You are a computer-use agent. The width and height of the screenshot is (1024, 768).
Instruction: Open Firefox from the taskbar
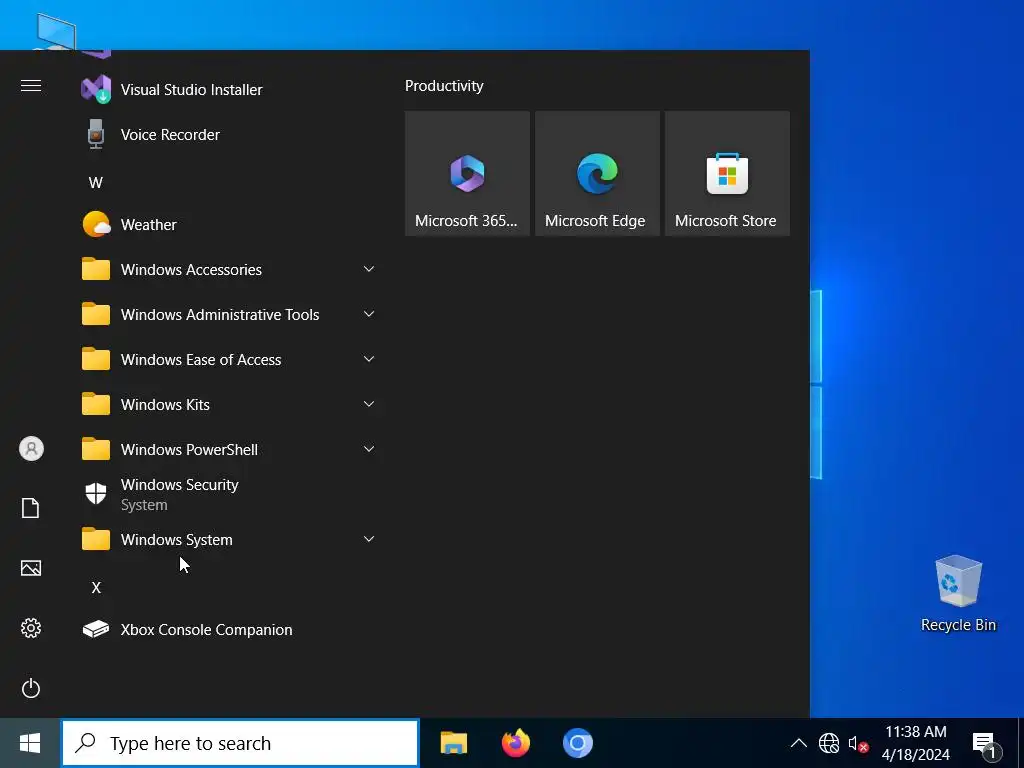pyautogui.click(x=515, y=743)
